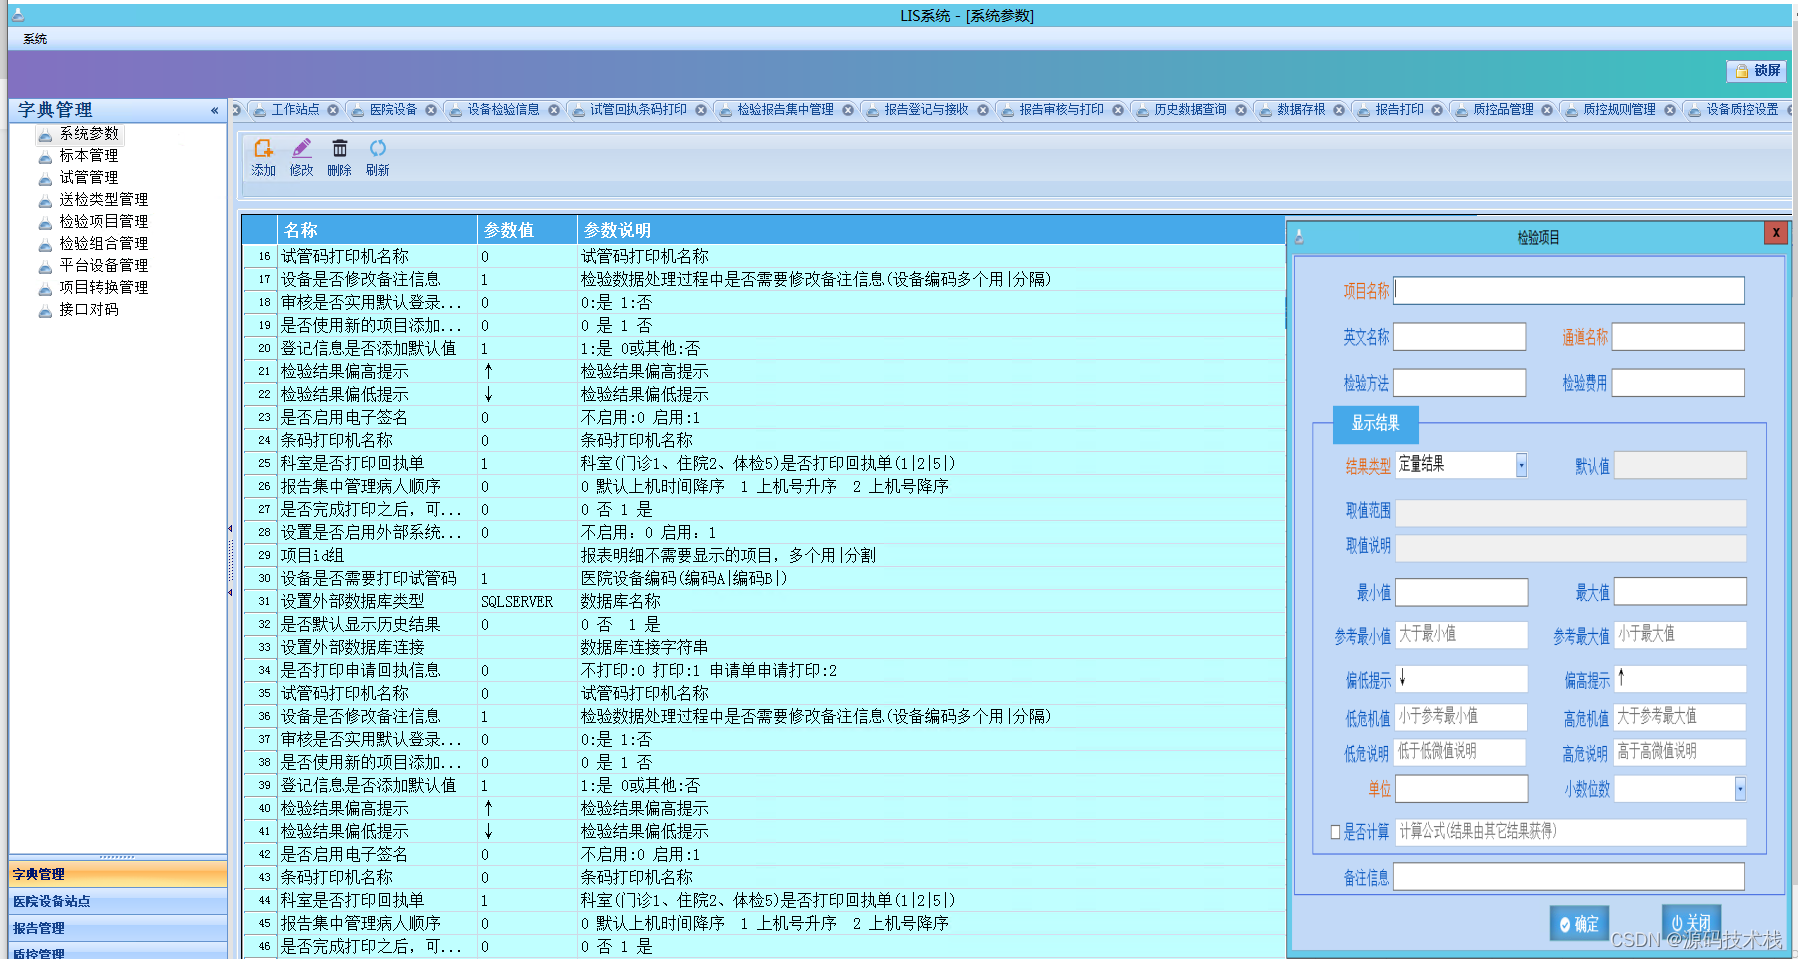This screenshot has height=959, width=1798.
Task: Close the 检验报告集中管理 tab
Action: (848, 110)
